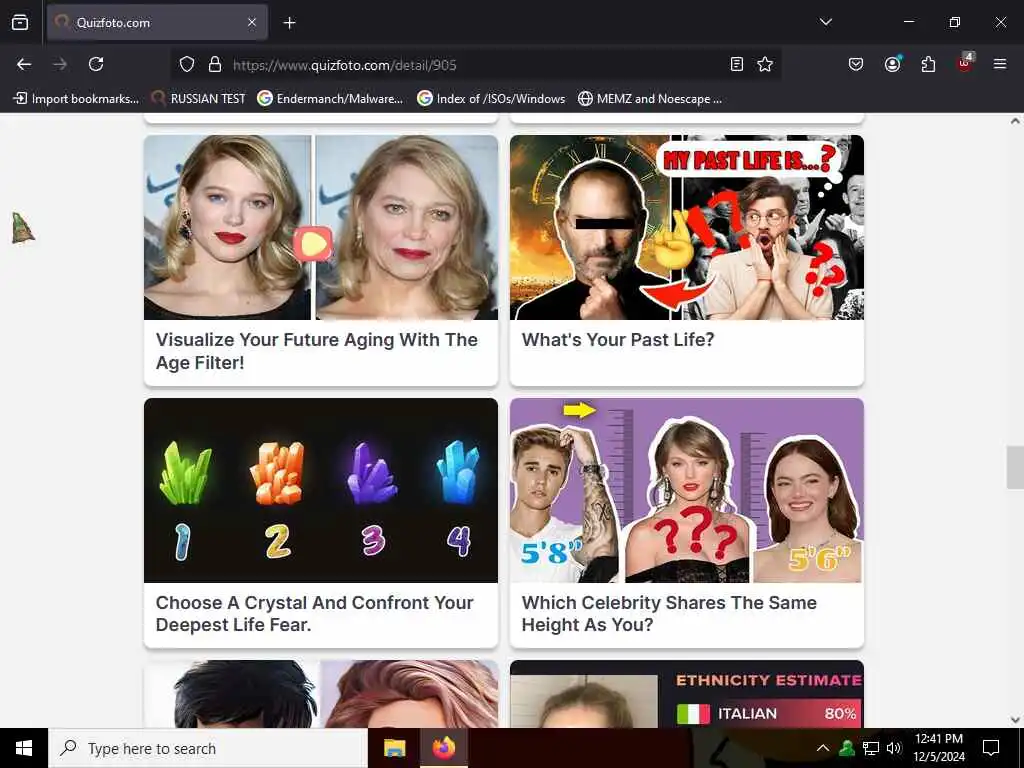Open the Windows Start menu

24,748
